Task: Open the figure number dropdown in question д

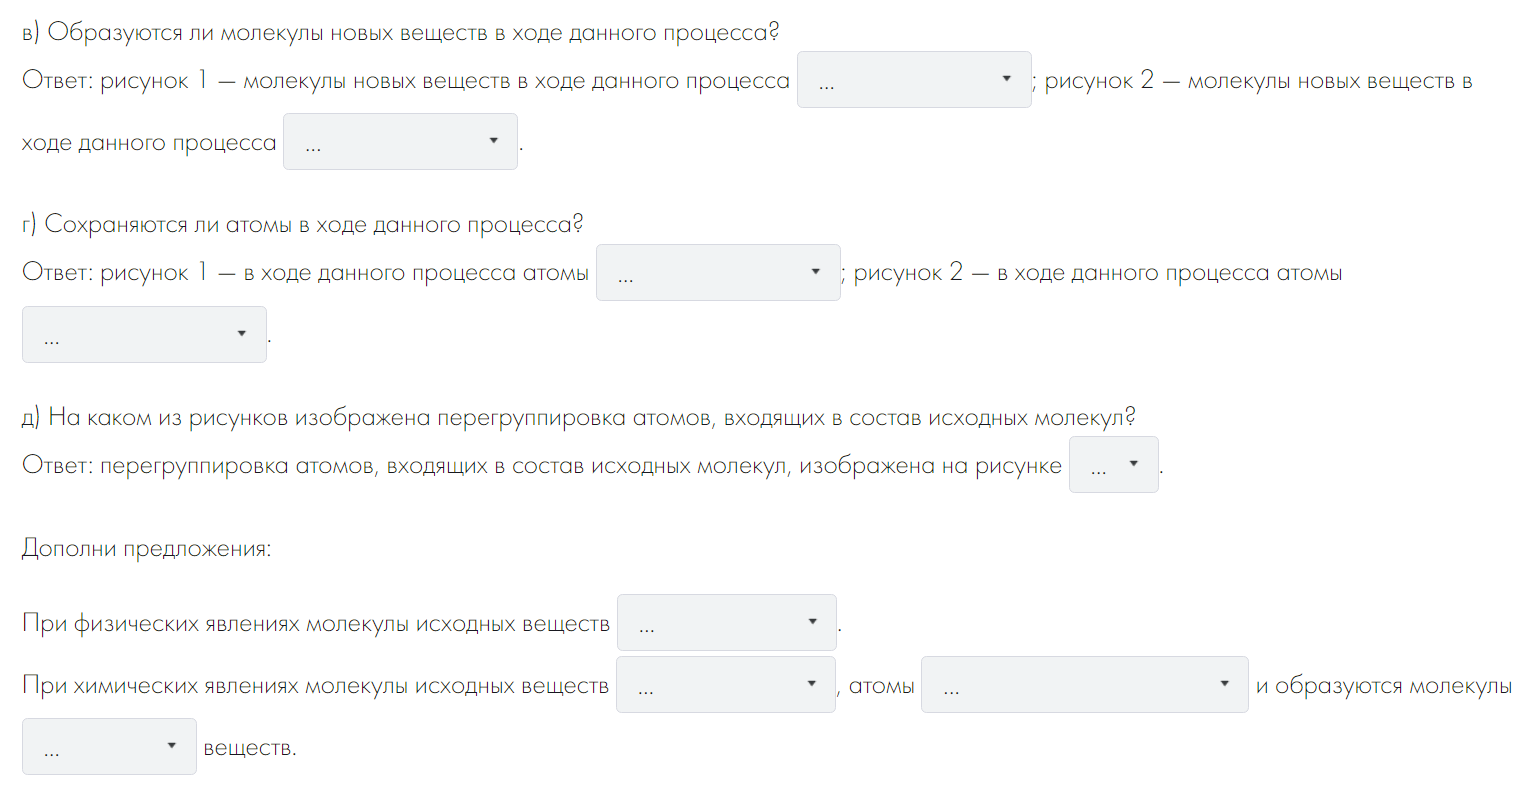Action: (1113, 465)
